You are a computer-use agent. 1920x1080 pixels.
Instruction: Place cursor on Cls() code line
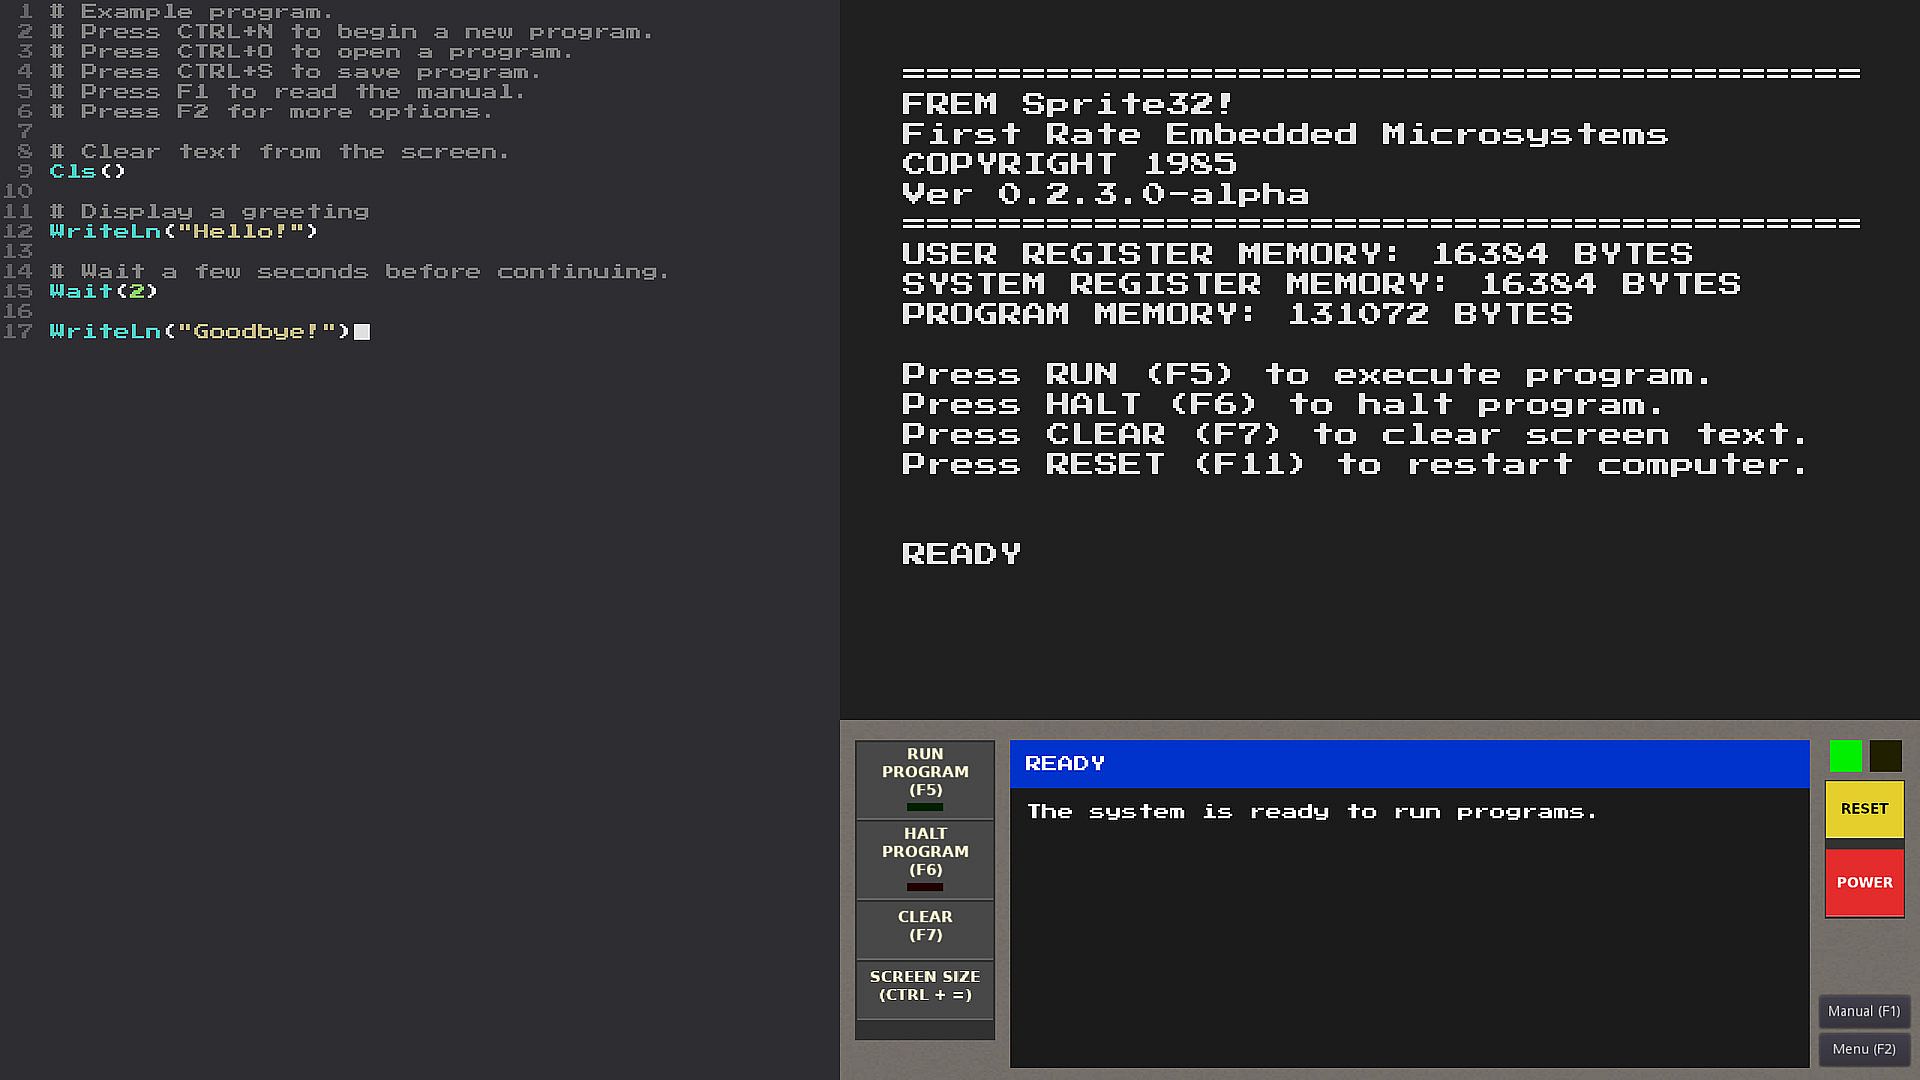[x=87, y=171]
